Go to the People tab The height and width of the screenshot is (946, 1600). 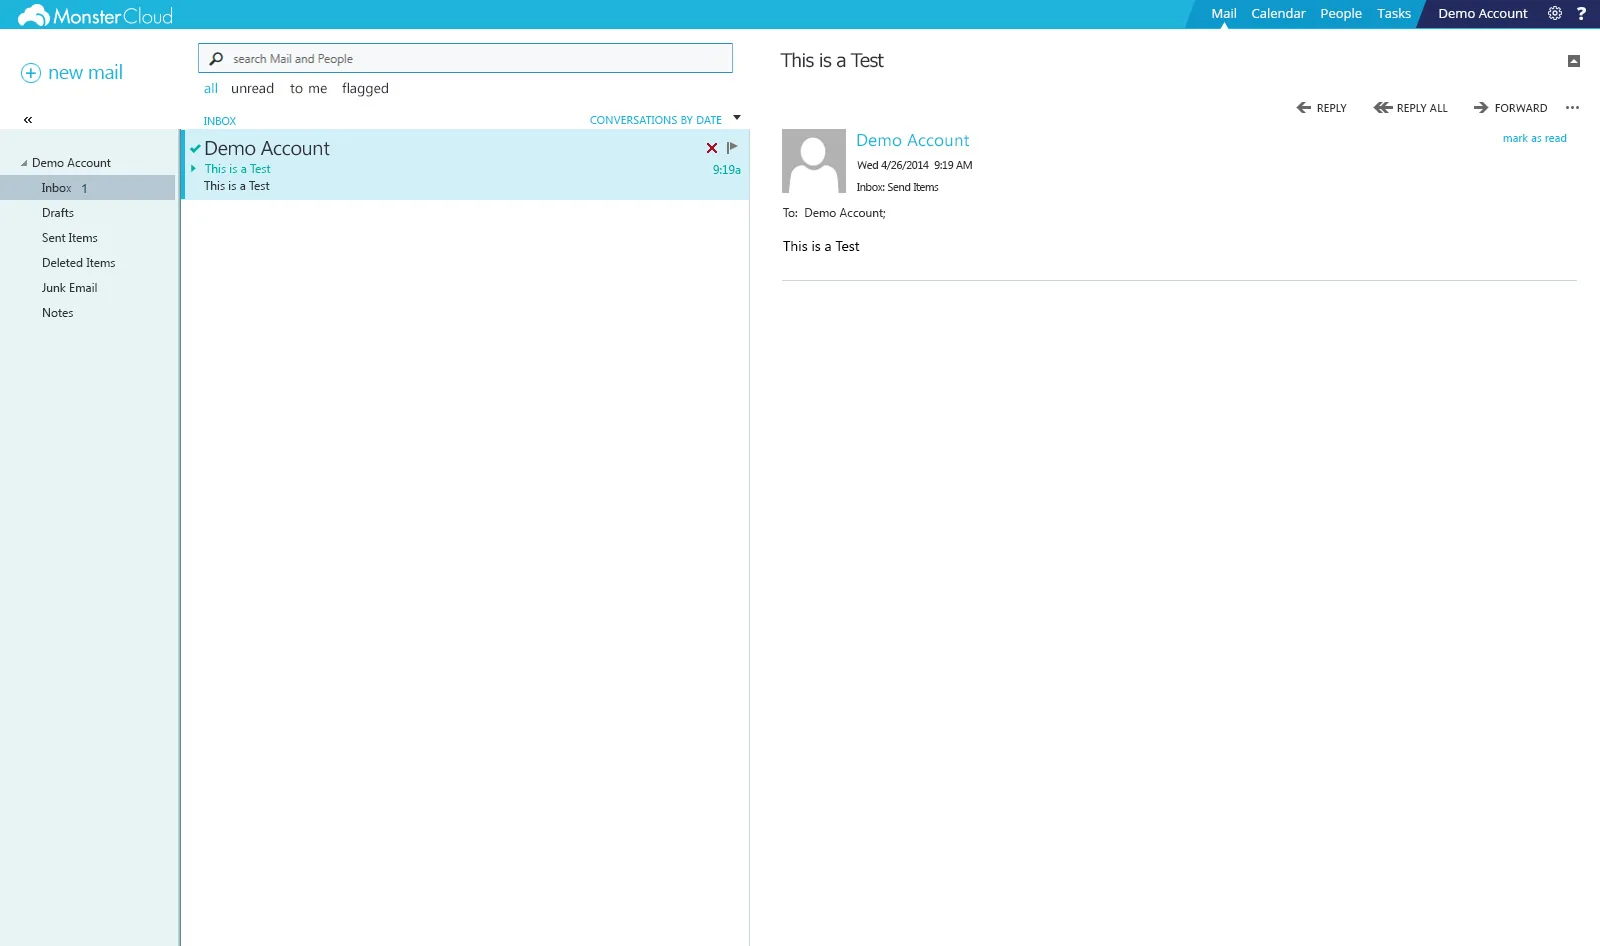[x=1341, y=14]
